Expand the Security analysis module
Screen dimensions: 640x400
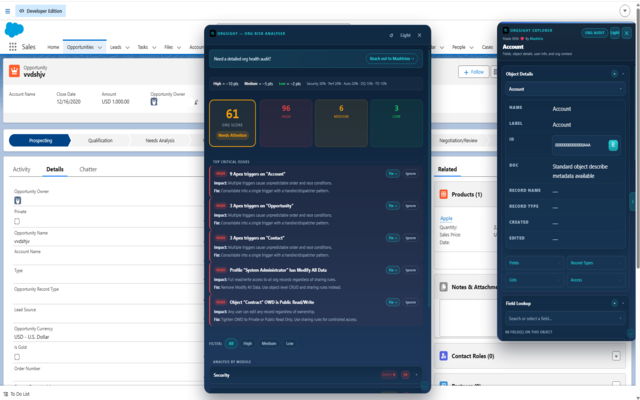pos(315,375)
